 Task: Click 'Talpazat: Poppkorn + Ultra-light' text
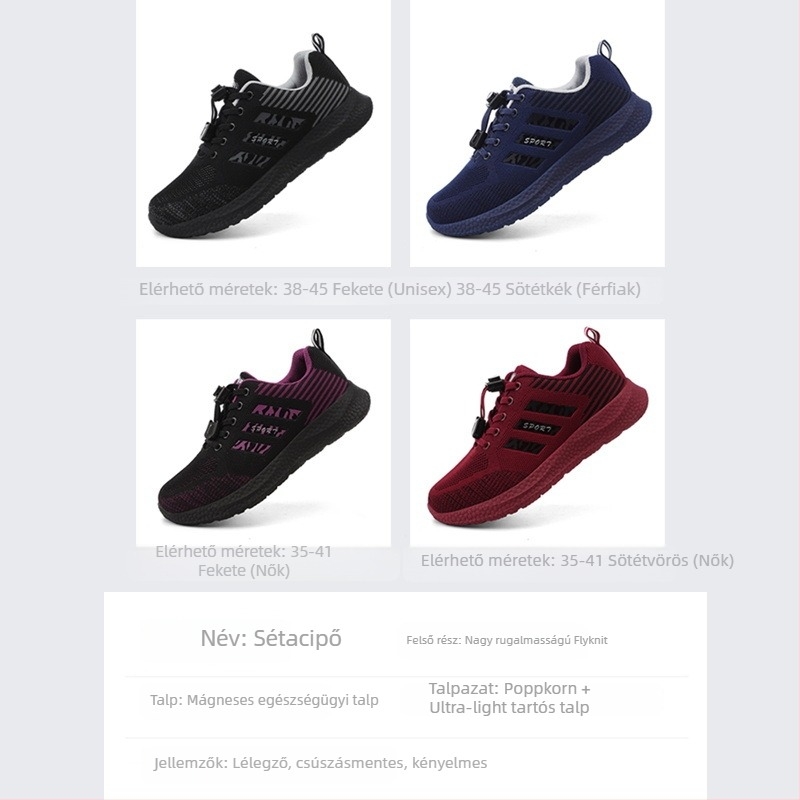tap(509, 698)
